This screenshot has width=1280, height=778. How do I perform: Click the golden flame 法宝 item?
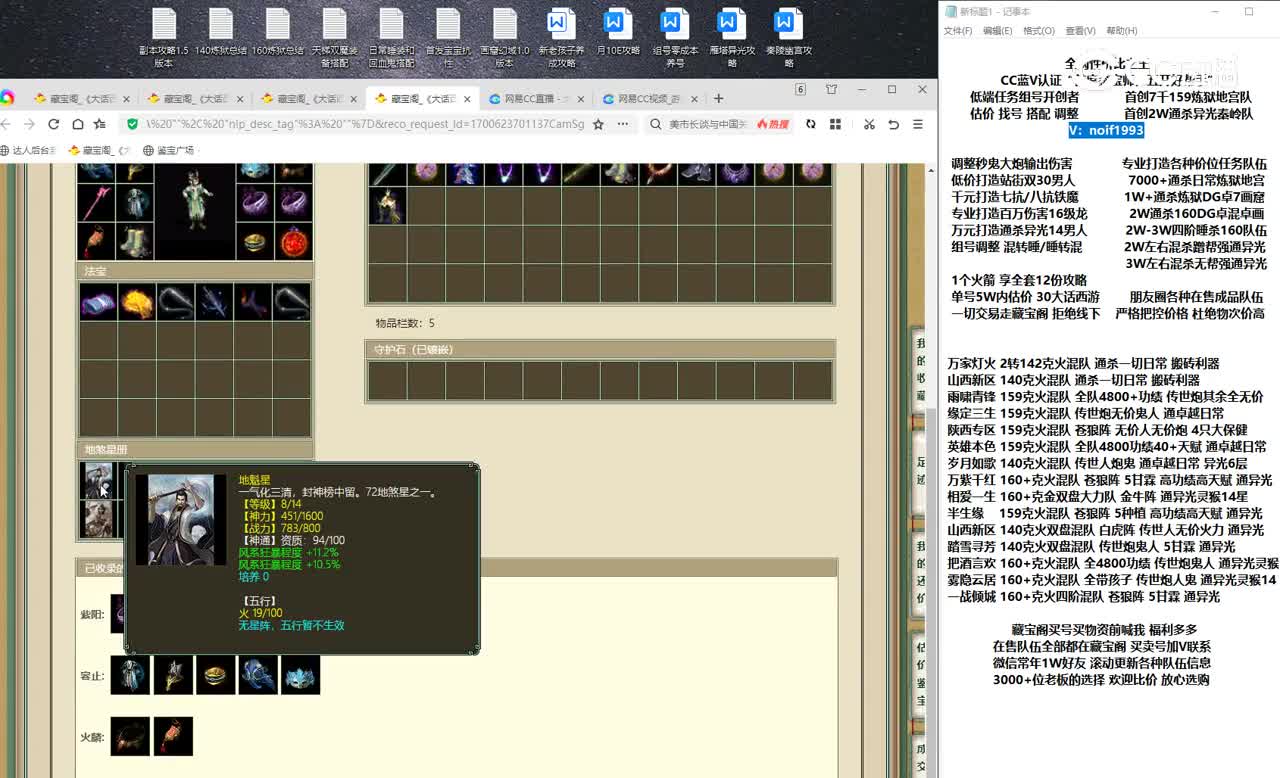pos(136,301)
